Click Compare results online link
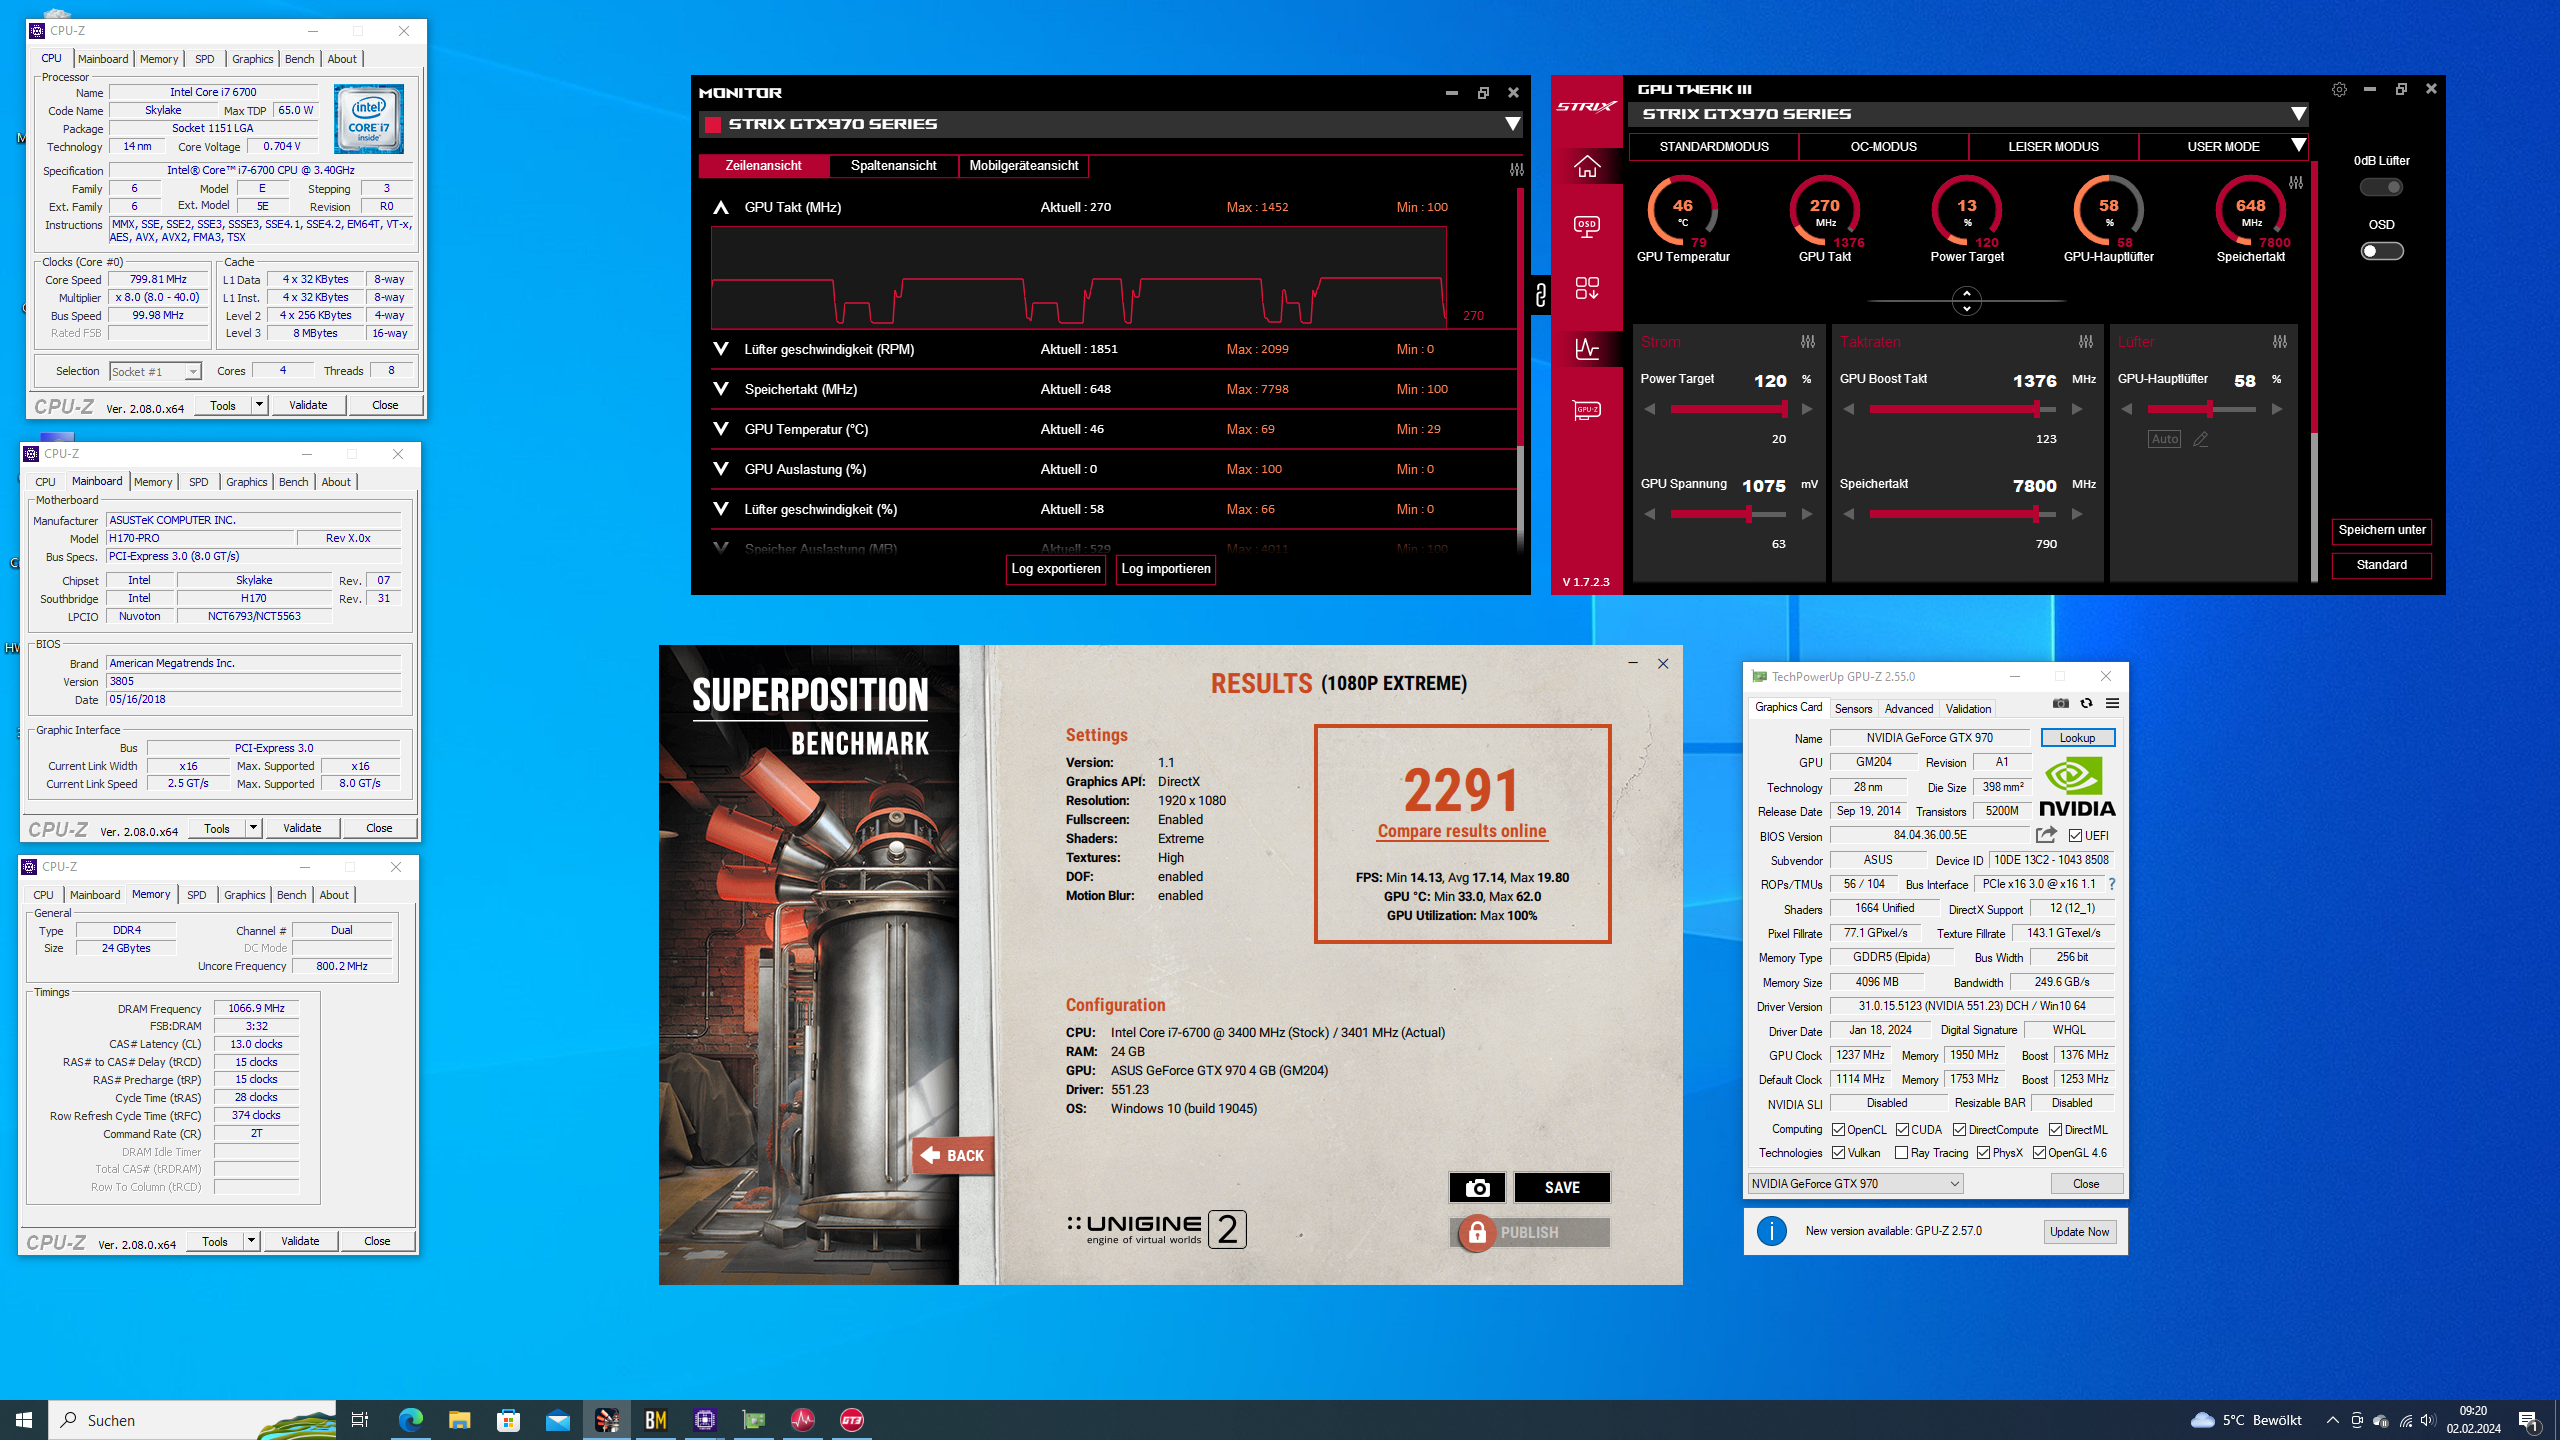The width and height of the screenshot is (2560, 1440). [1461, 831]
